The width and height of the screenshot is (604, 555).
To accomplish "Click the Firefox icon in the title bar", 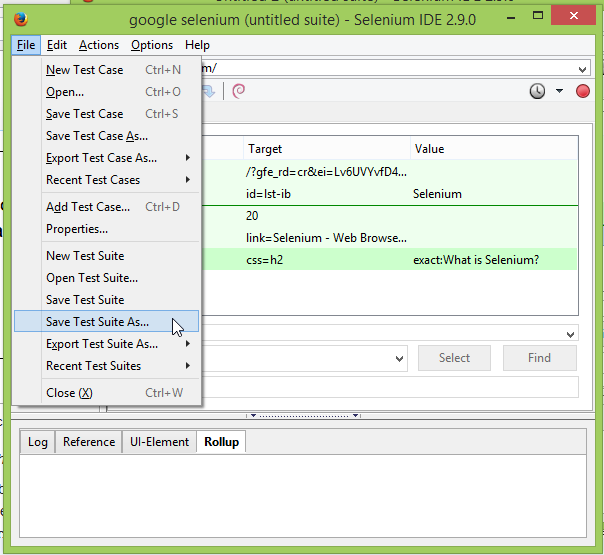I will click(21, 19).
